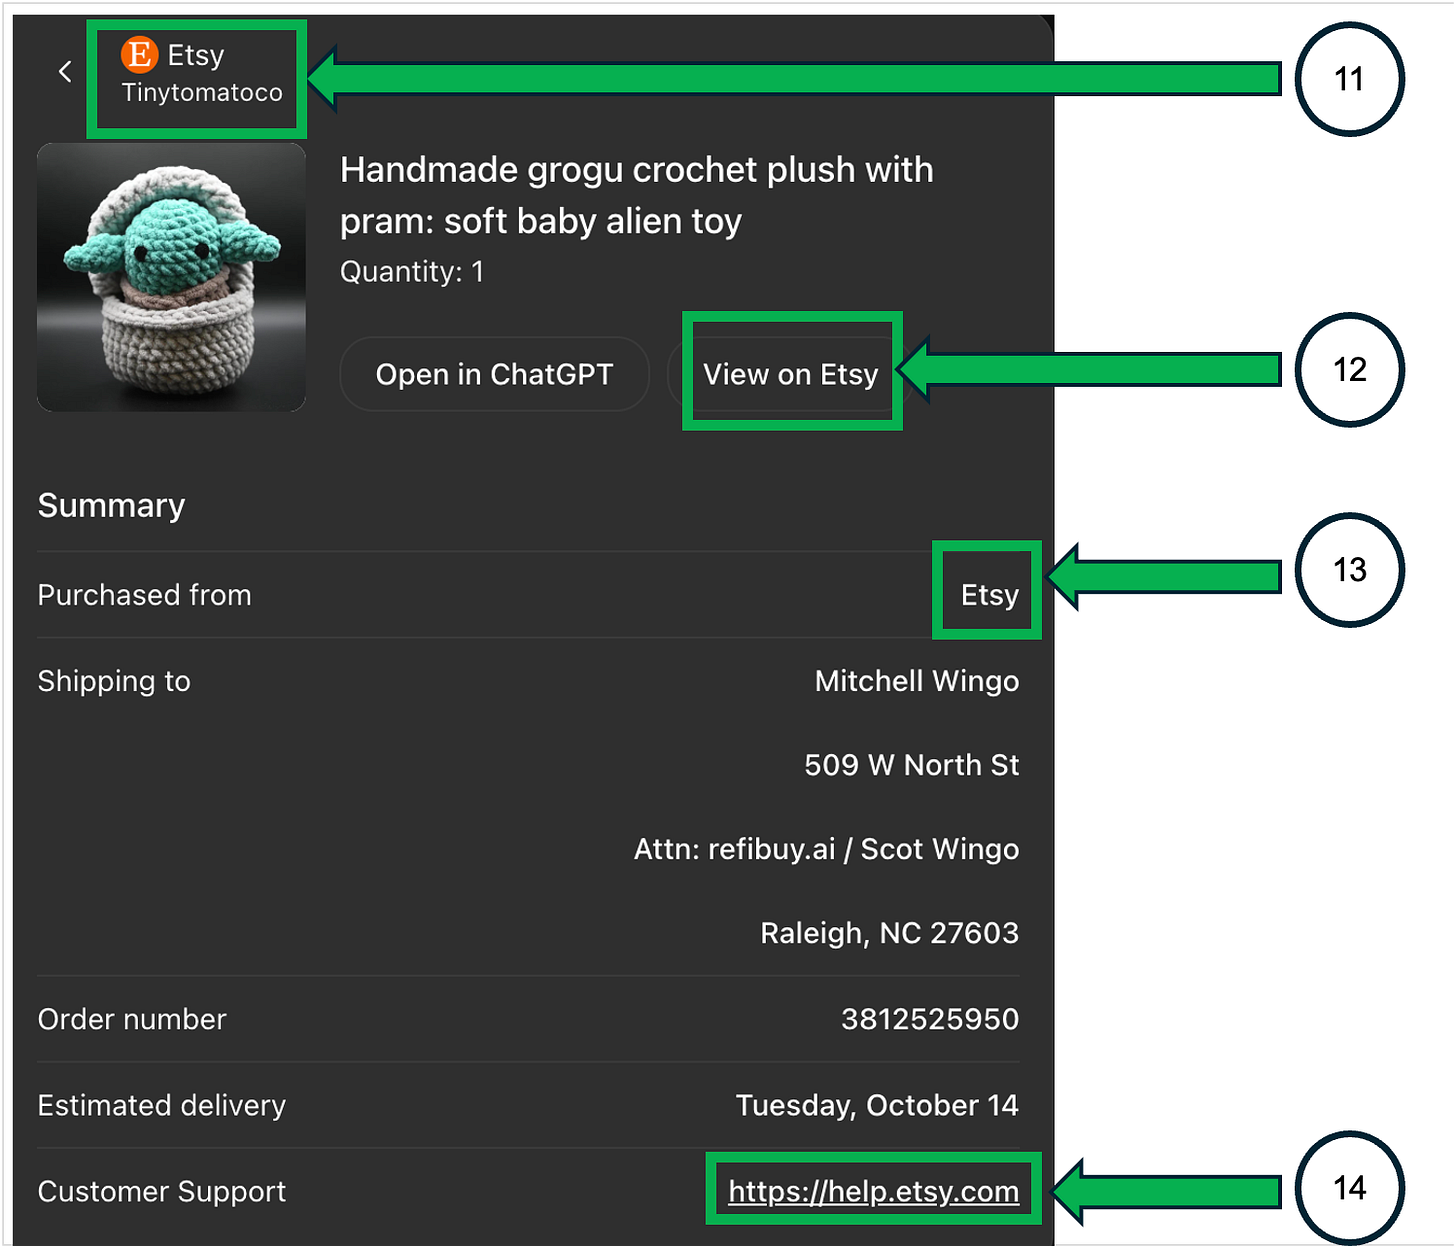Go back using the left chevron
The width and height of the screenshot is (1456, 1248).
(65, 72)
